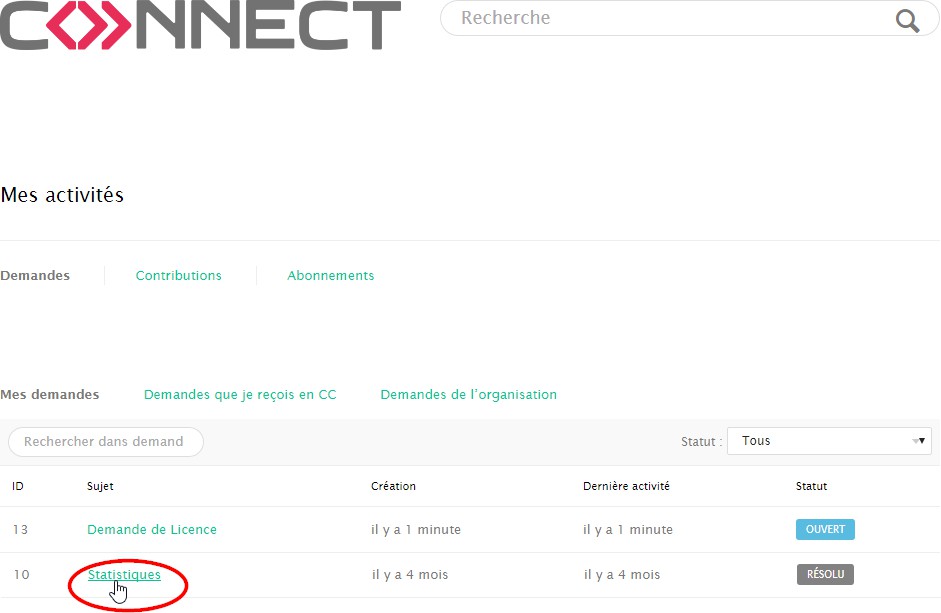
Task: Click the Rechercher dans demandes input
Action: [x=105, y=442]
